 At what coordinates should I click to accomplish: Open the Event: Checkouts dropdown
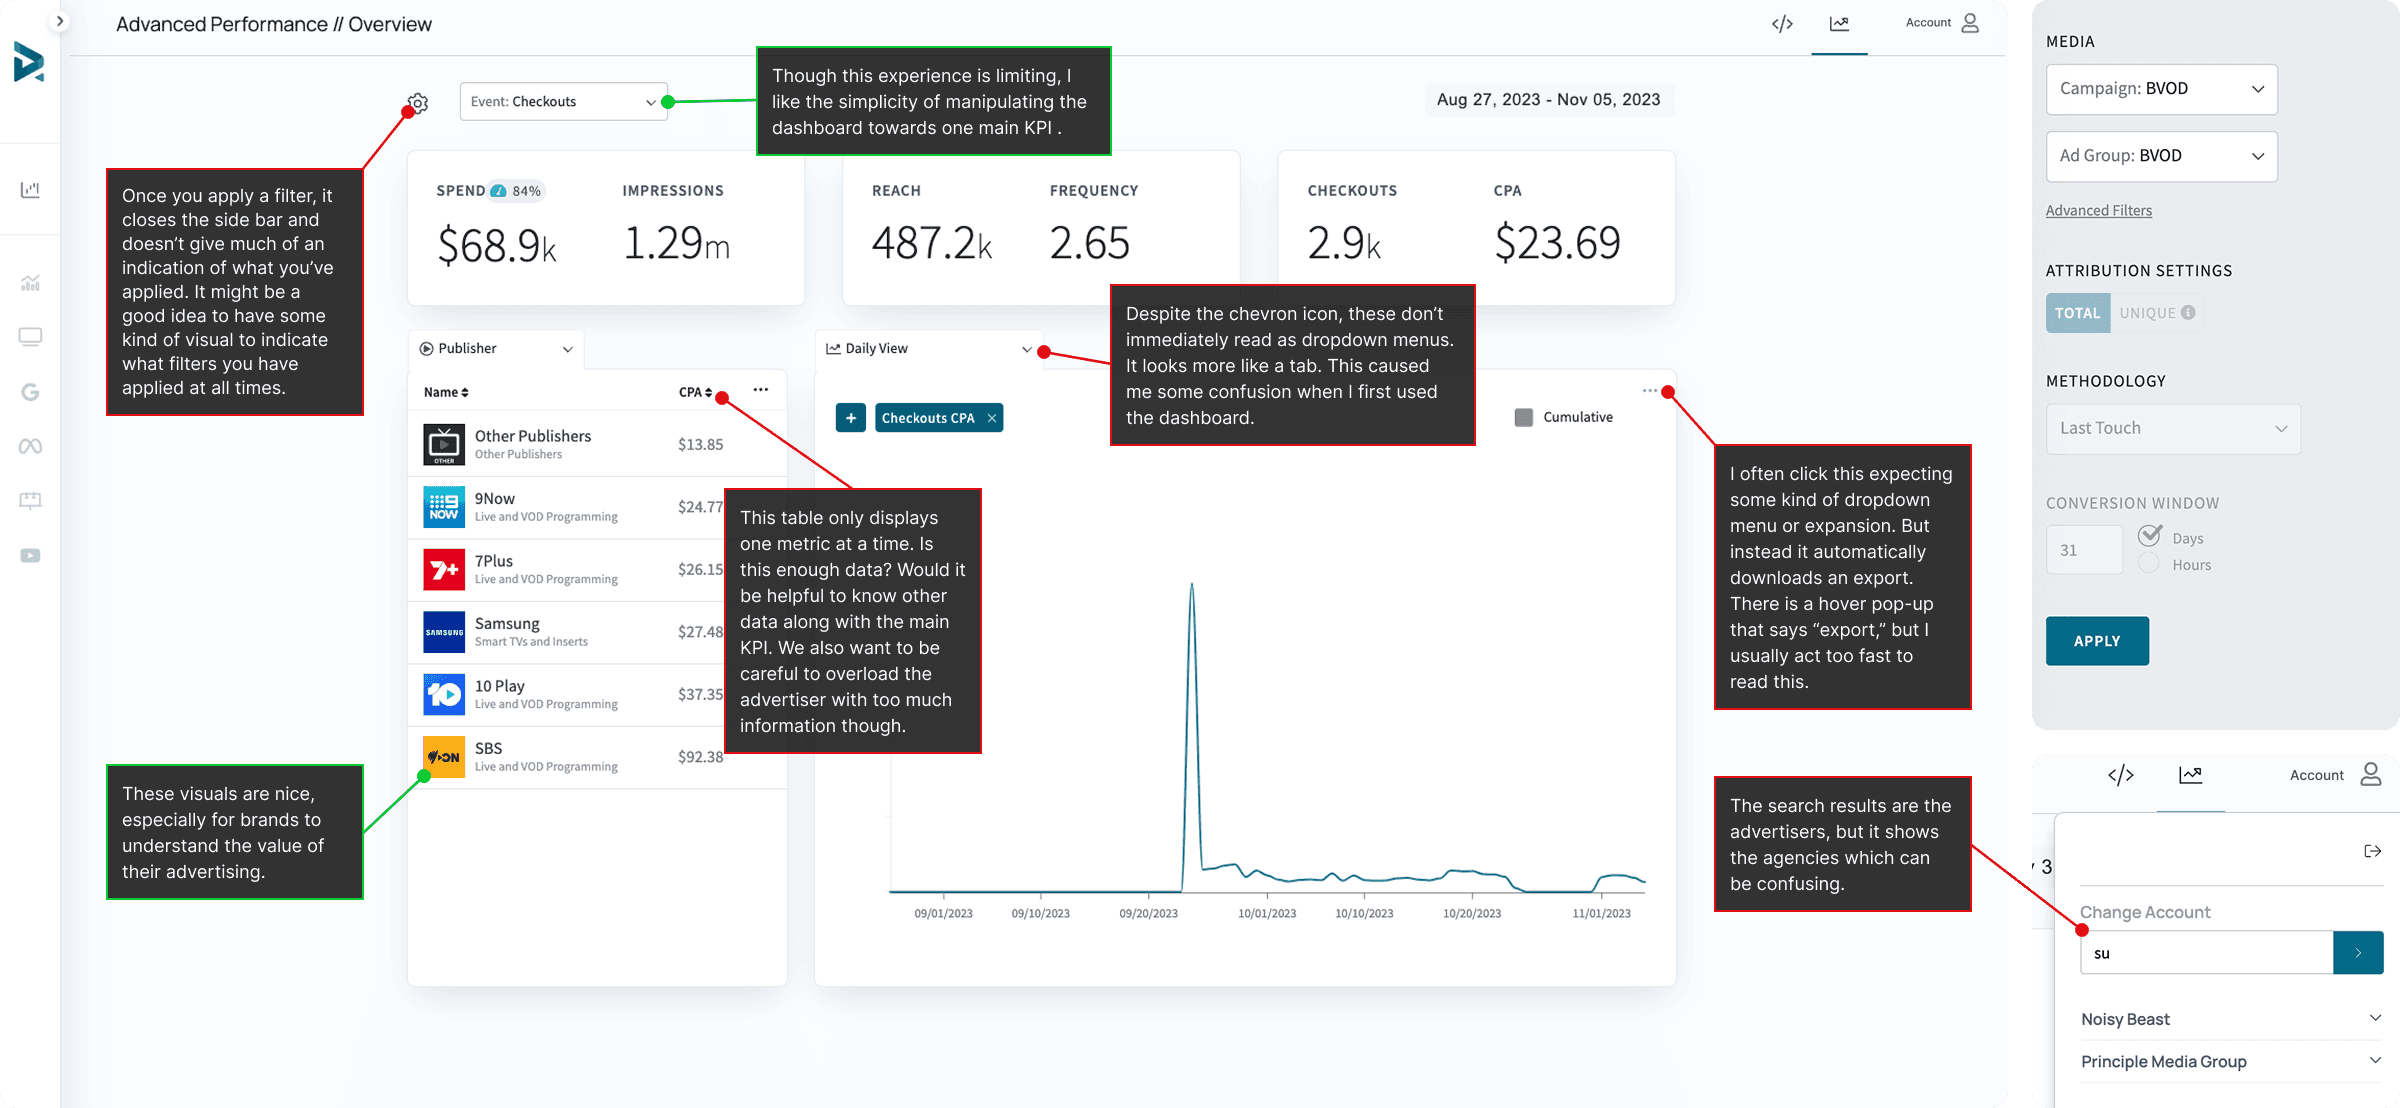(564, 102)
